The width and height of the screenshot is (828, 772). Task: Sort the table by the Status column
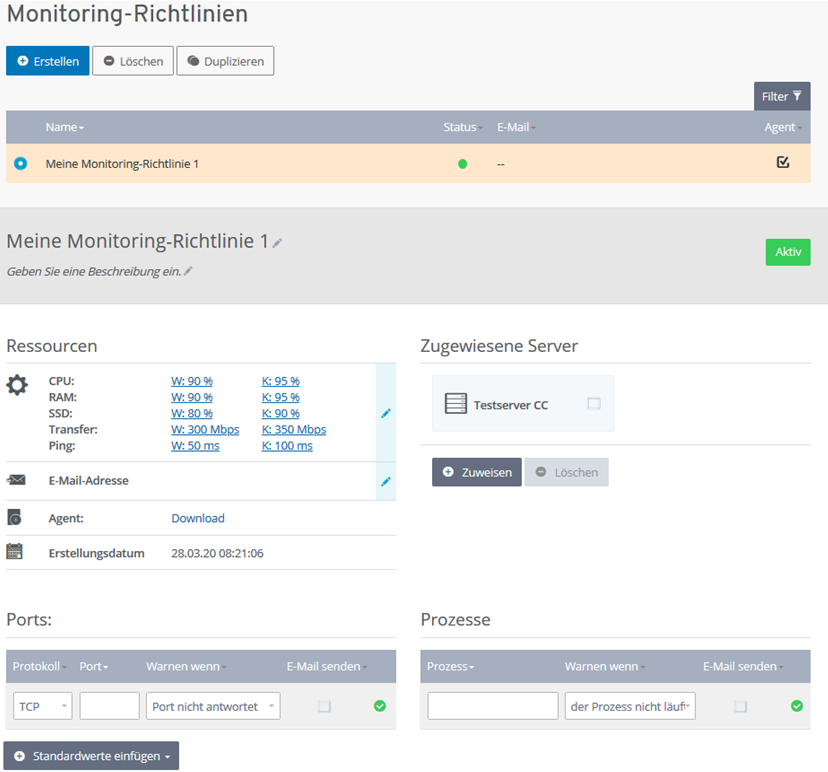tap(461, 127)
